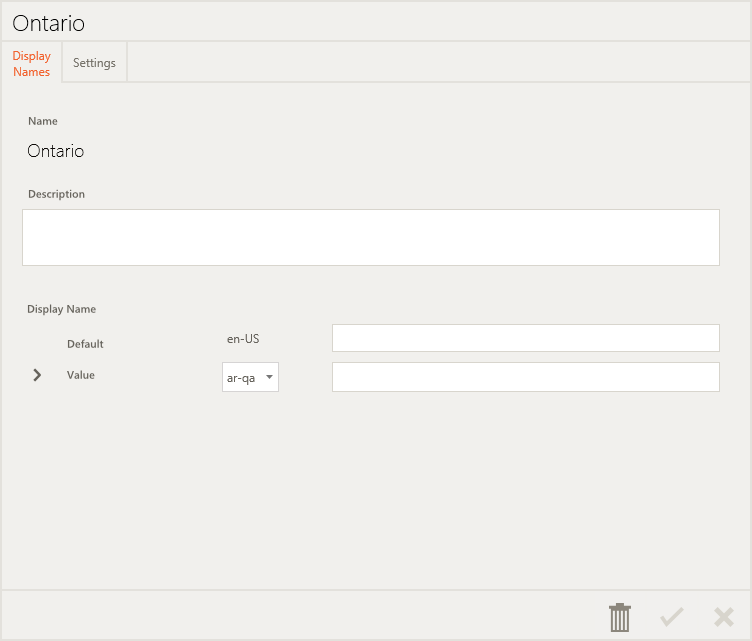This screenshot has width=752, height=641.
Task: Click the arrow on the ar-qa combo box
Action: click(x=269, y=377)
